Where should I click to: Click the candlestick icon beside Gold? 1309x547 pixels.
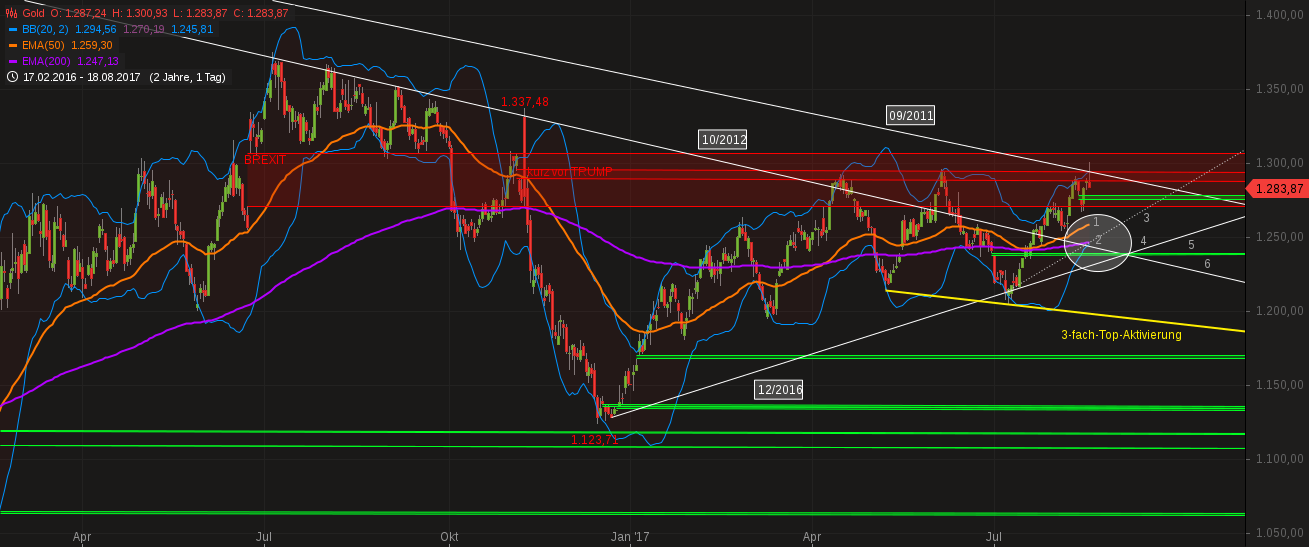pos(11,13)
